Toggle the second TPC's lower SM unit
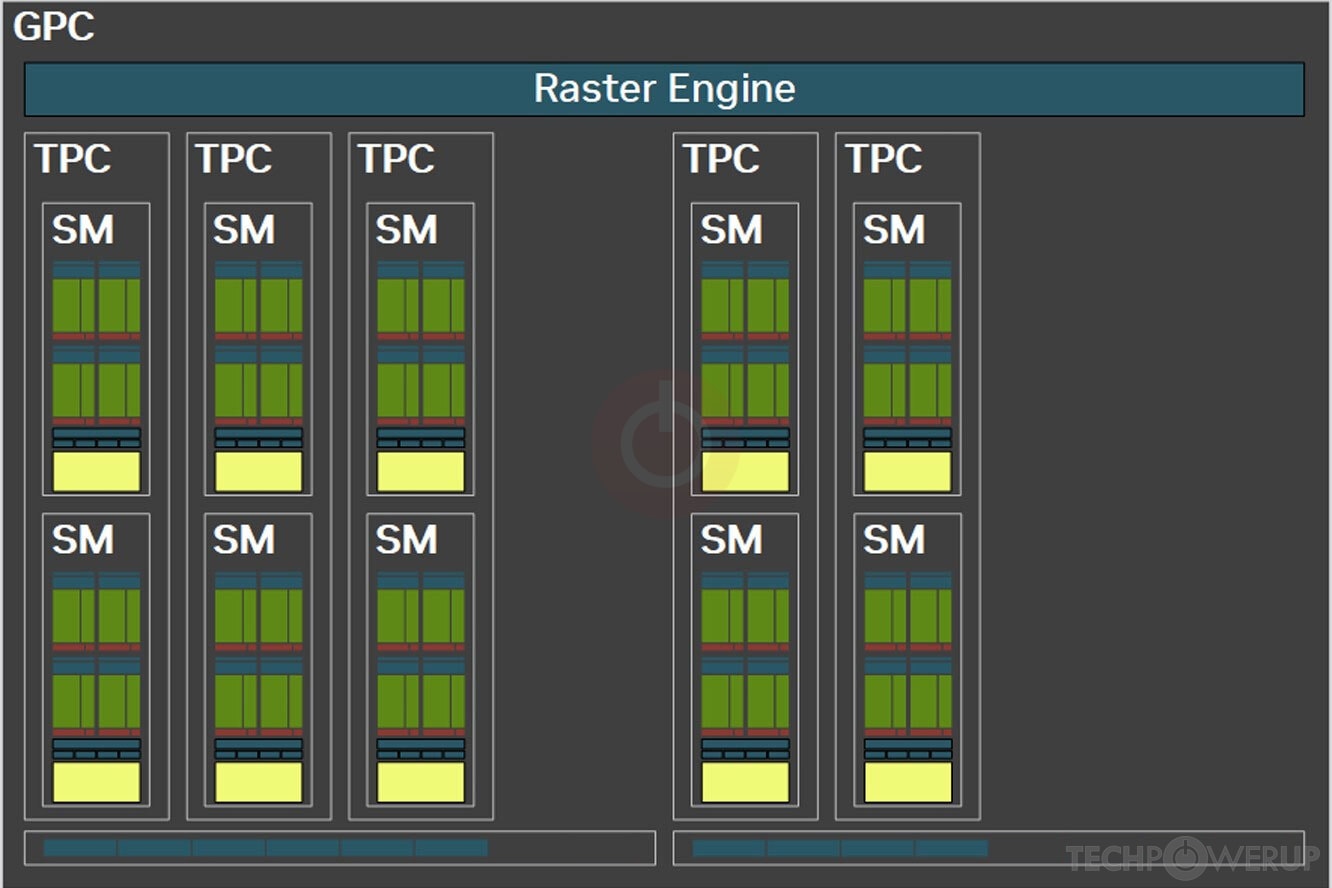Screen dimensions: 1332x888 pyautogui.click(x=256, y=660)
